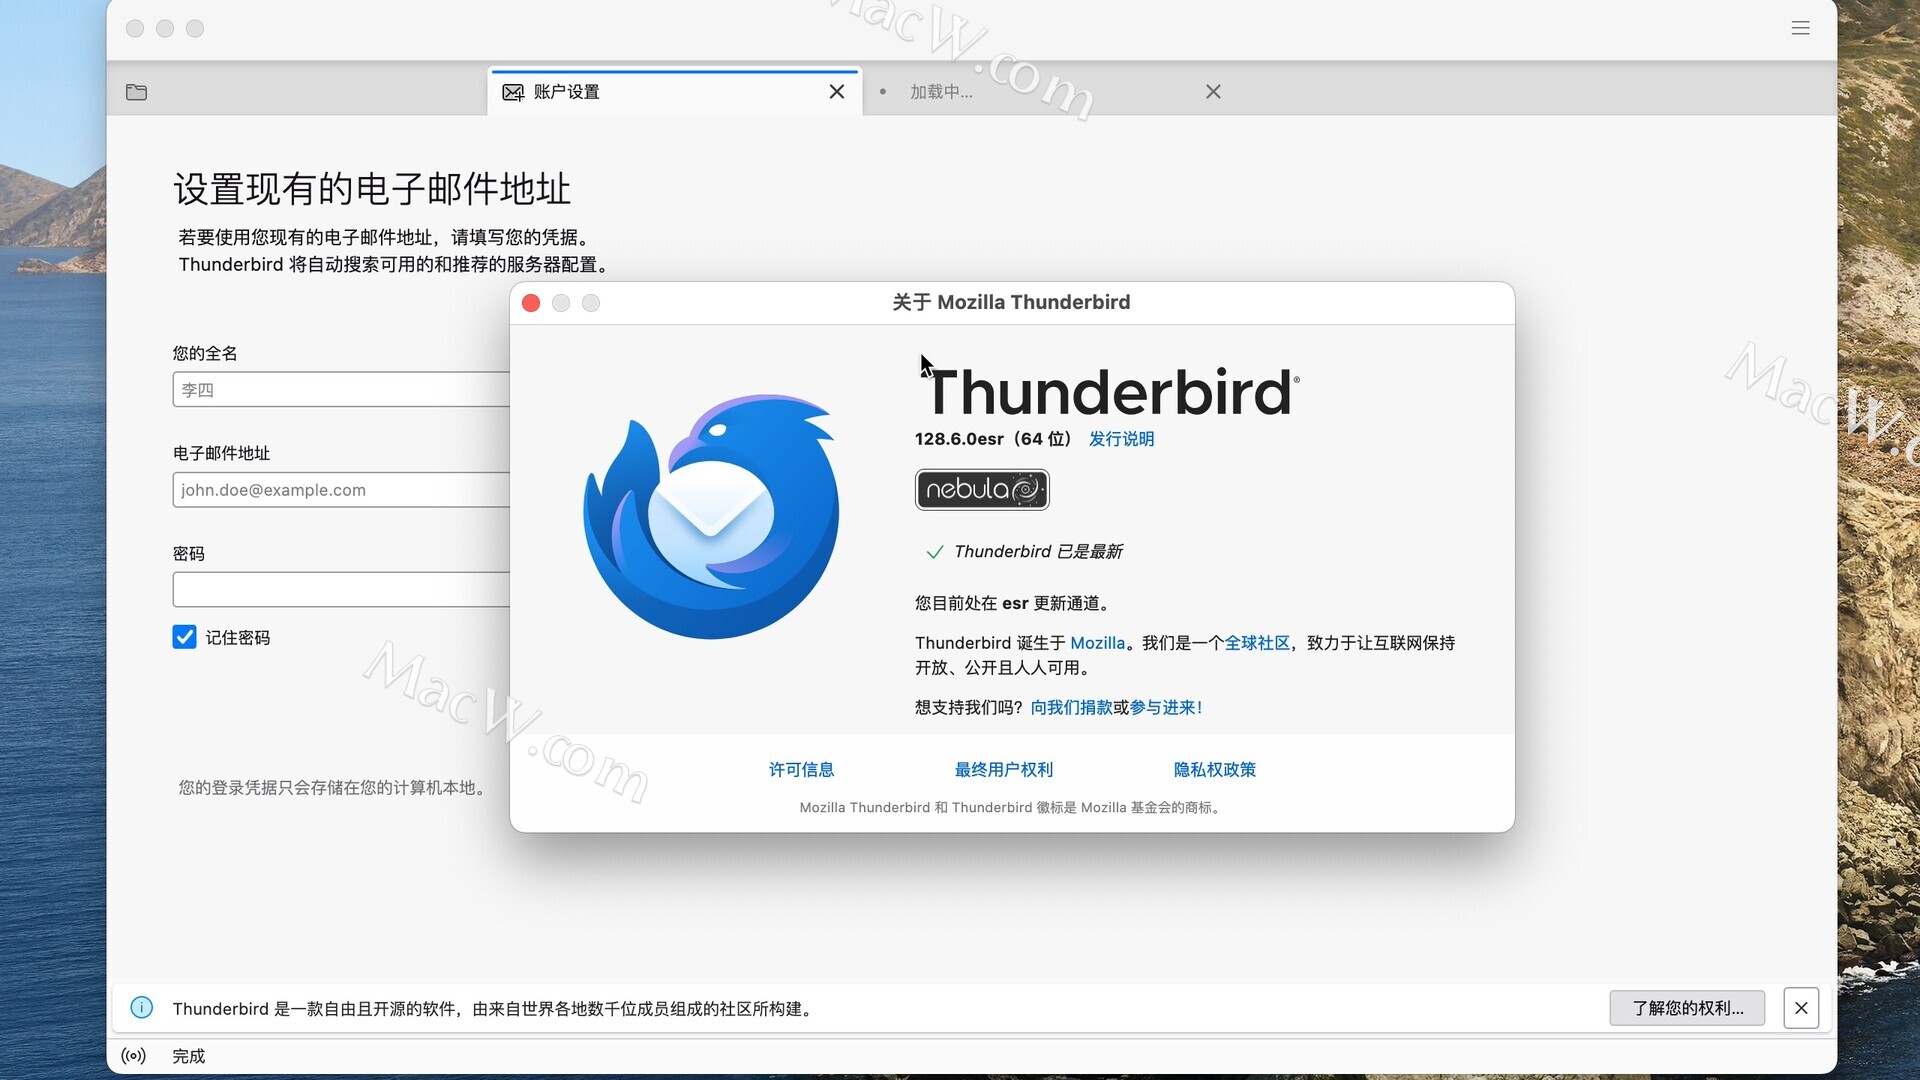Open the hamburger application menu
The height and width of the screenshot is (1080, 1920).
(x=1800, y=28)
